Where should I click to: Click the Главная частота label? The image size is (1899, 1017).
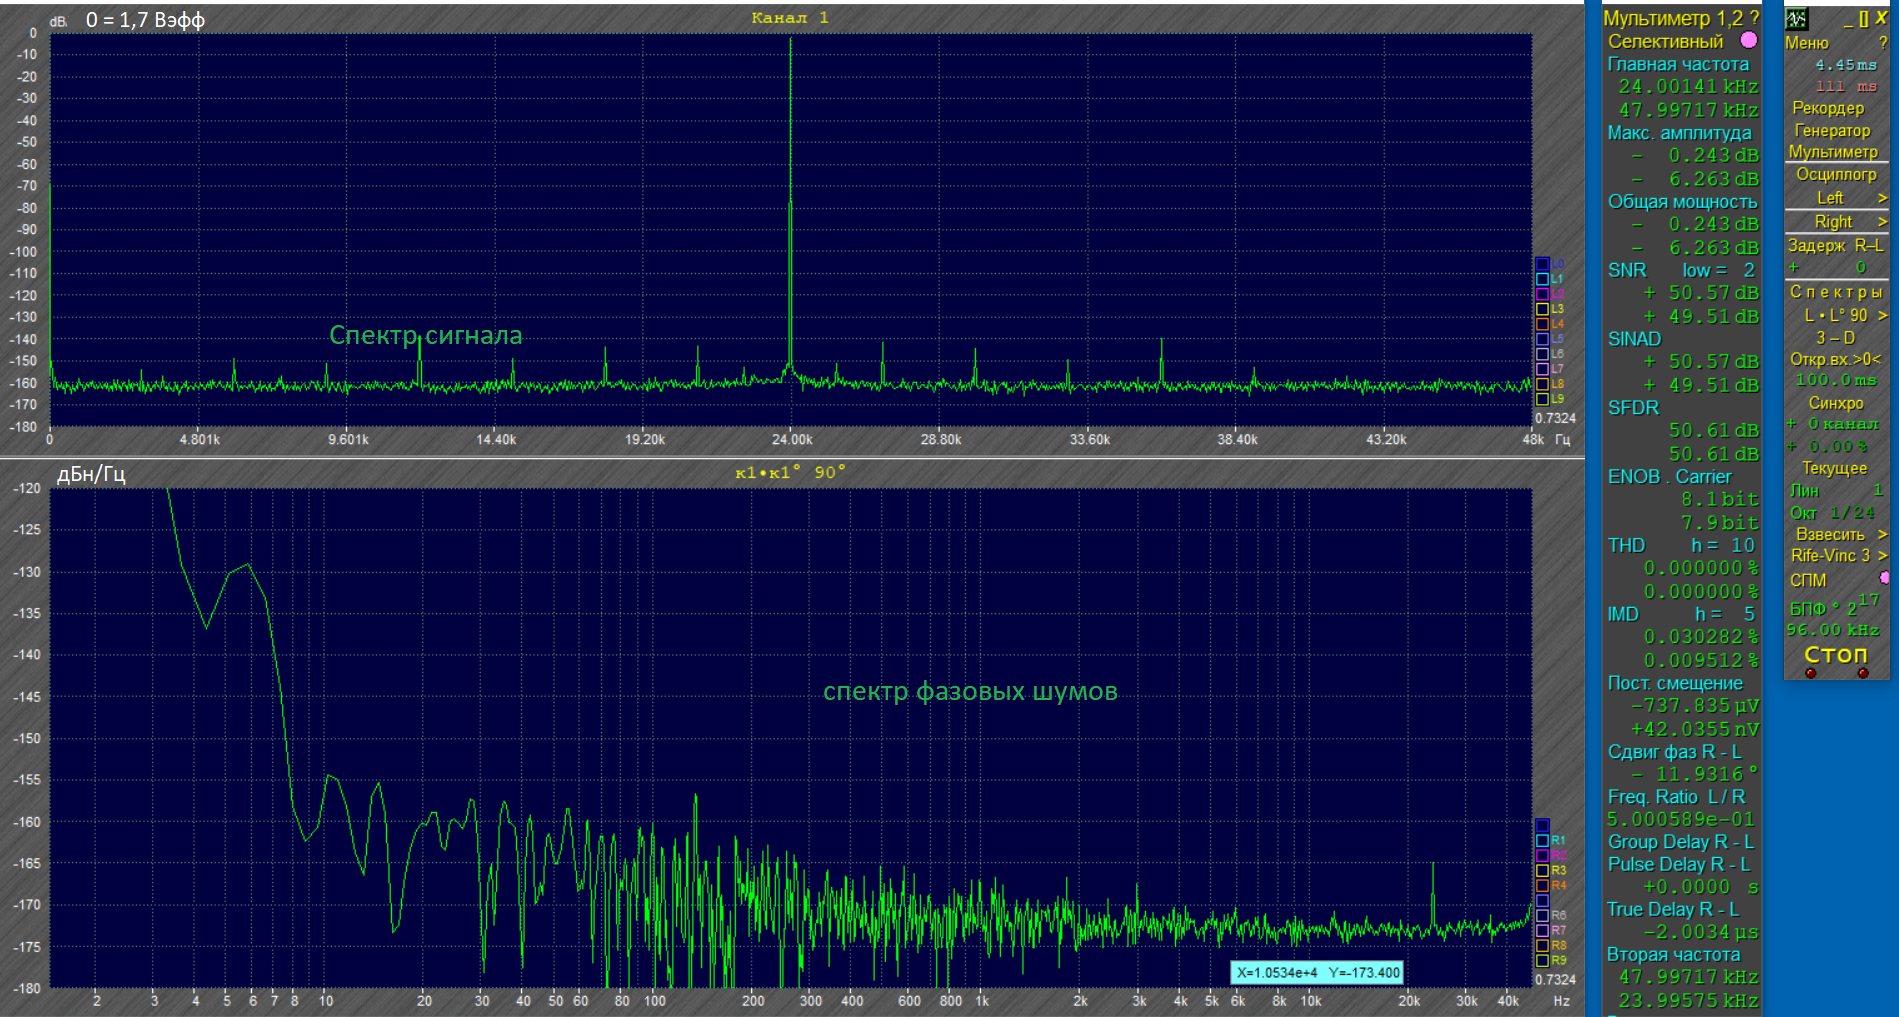(x=1678, y=64)
